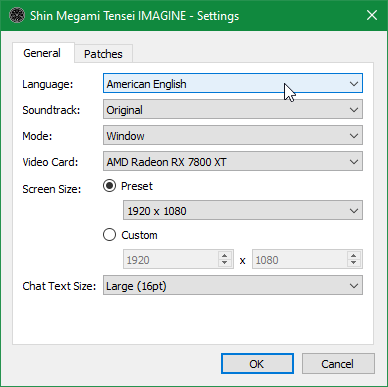Click the Cancel button
This screenshot has width=388, height=387.
[x=338, y=364]
